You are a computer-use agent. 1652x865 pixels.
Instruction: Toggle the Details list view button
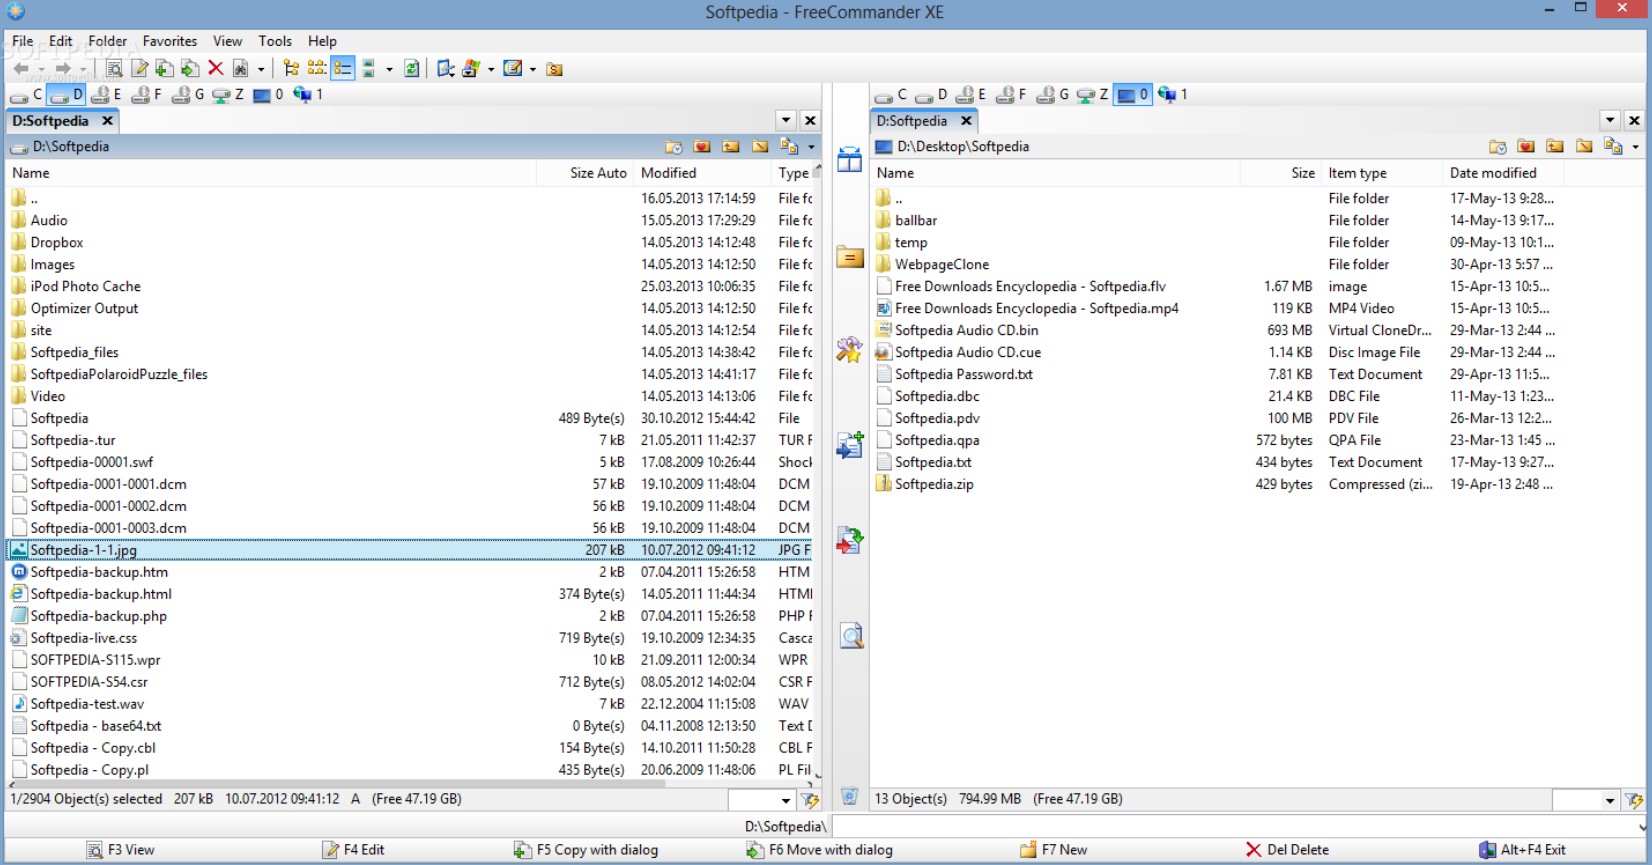[x=342, y=69]
